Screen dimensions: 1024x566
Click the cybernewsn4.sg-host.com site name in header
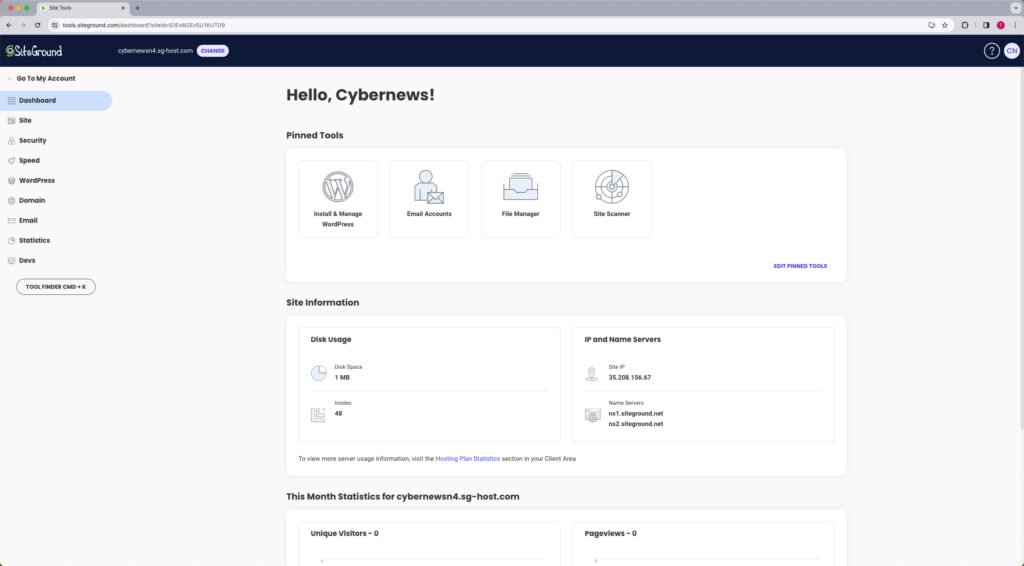pos(155,51)
